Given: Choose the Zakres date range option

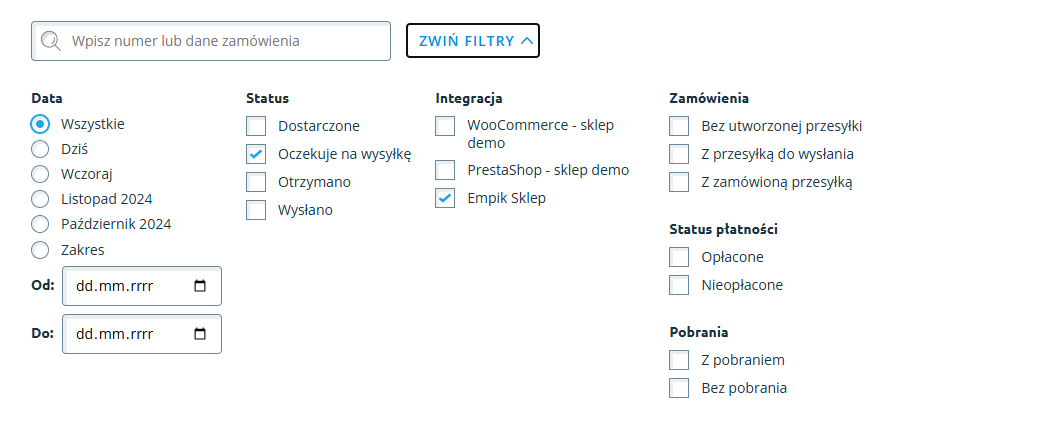Looking at the screenshot, I should click(x=40, y=249).
